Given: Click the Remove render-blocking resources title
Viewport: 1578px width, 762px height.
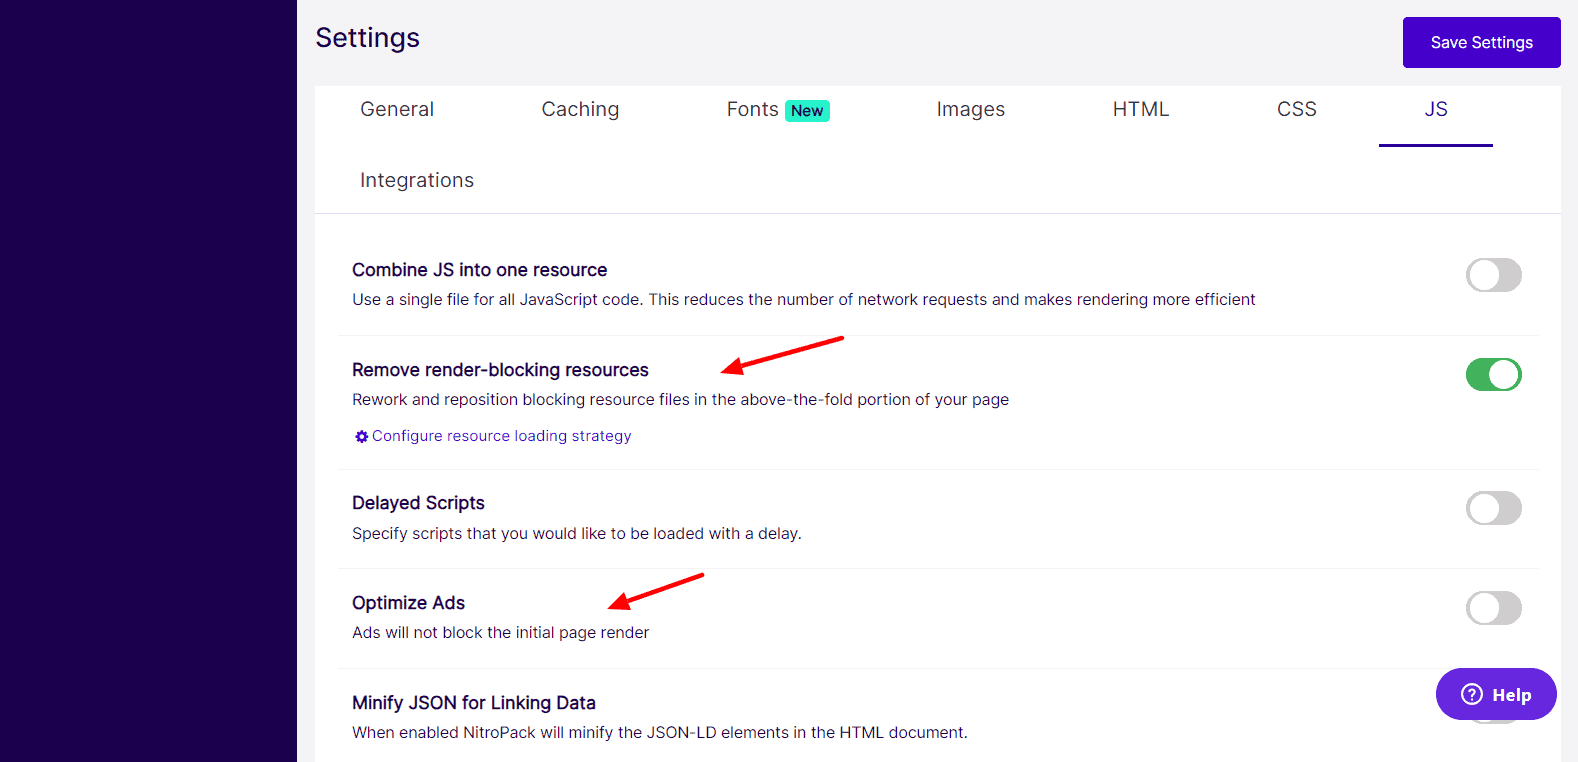Looking at the screenshot, I should [x=500, y=370].
